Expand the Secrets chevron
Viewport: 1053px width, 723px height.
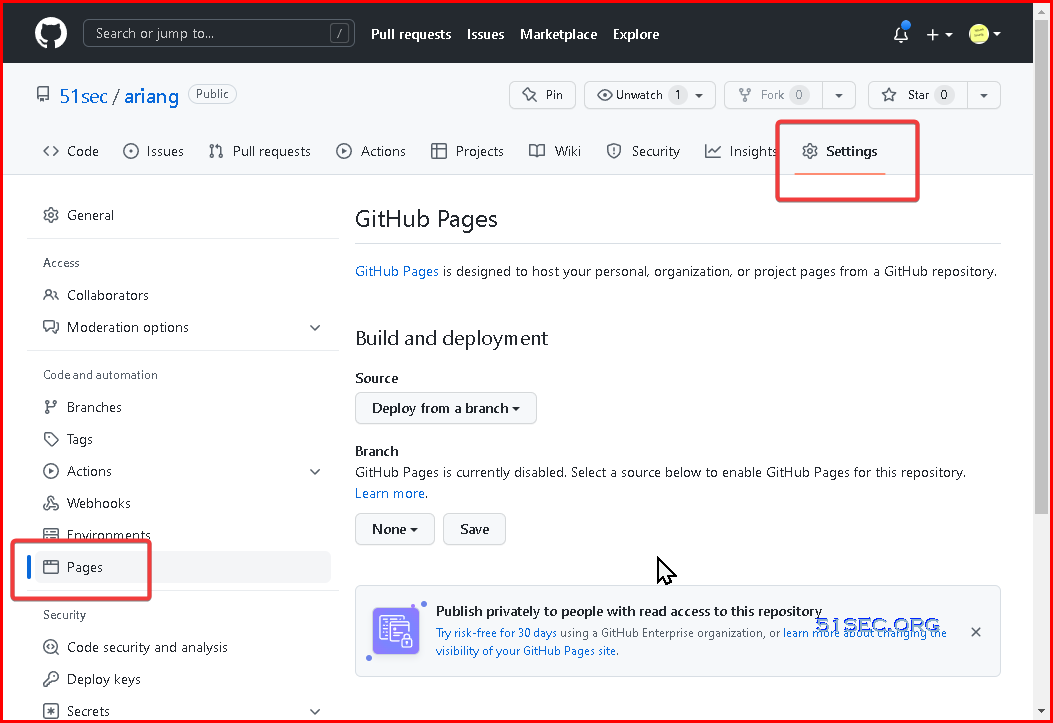[x=315, y=711]
